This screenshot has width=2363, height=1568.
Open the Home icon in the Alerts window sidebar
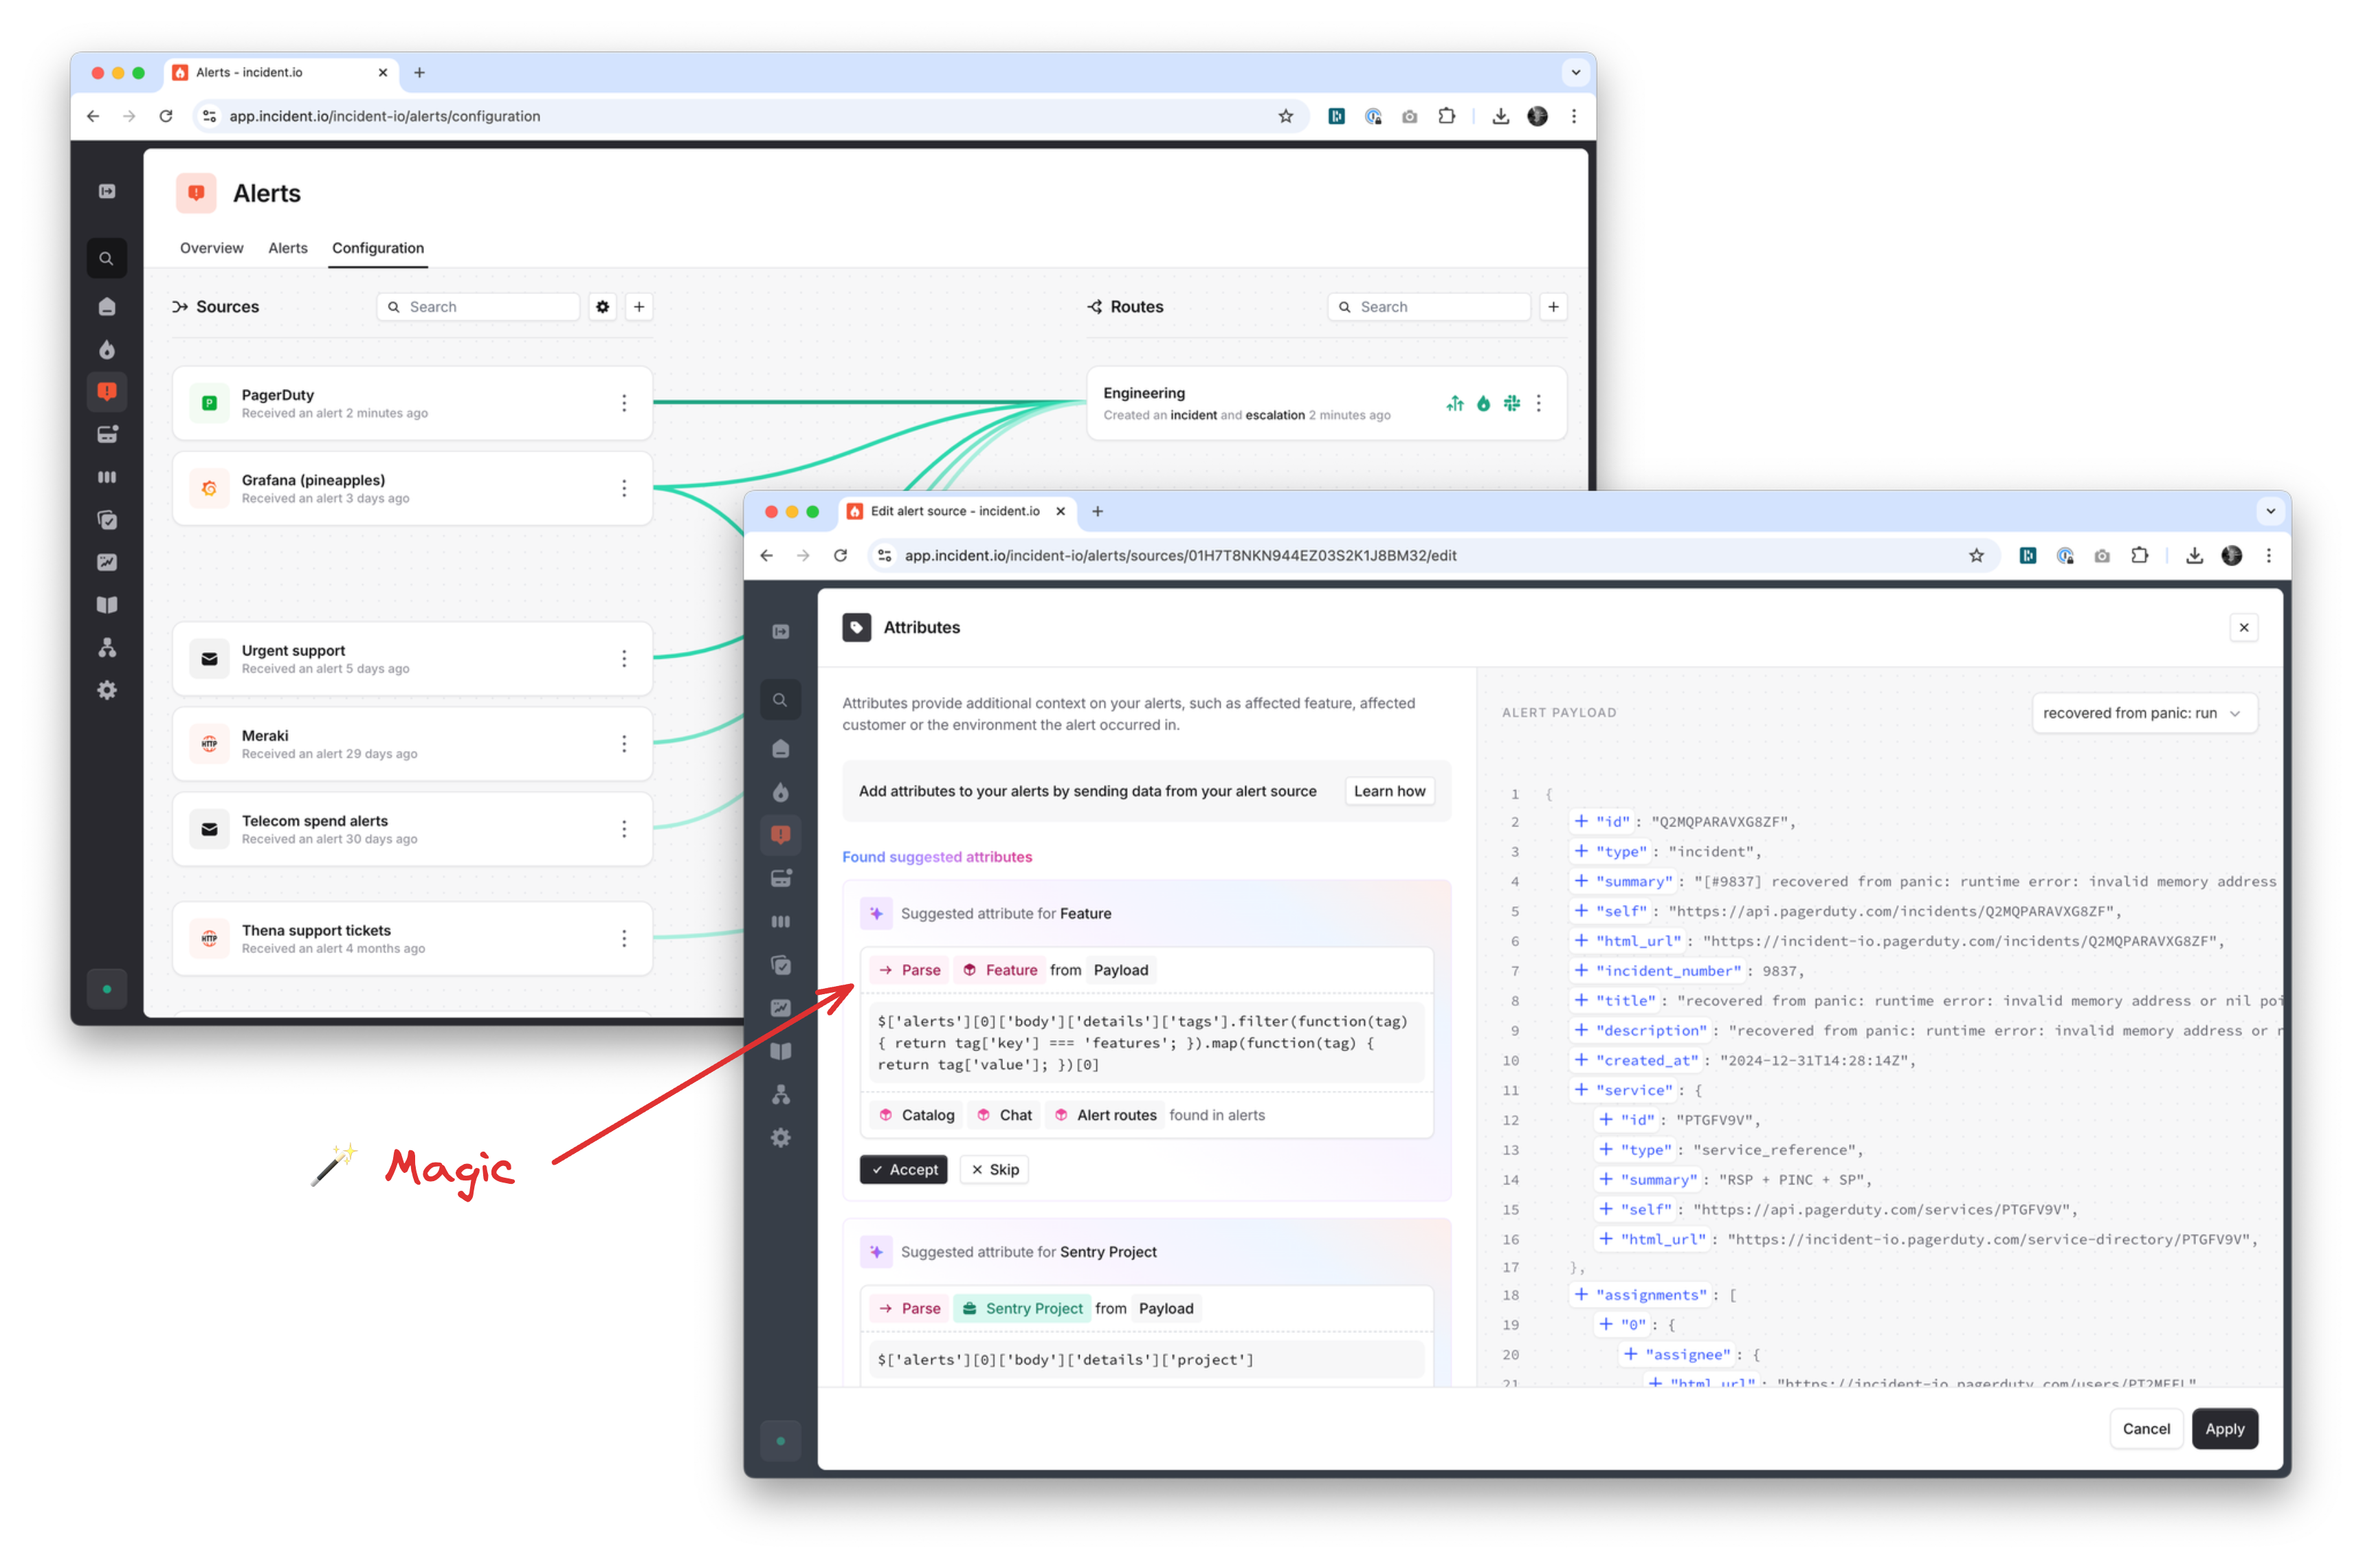pos(107,306)
